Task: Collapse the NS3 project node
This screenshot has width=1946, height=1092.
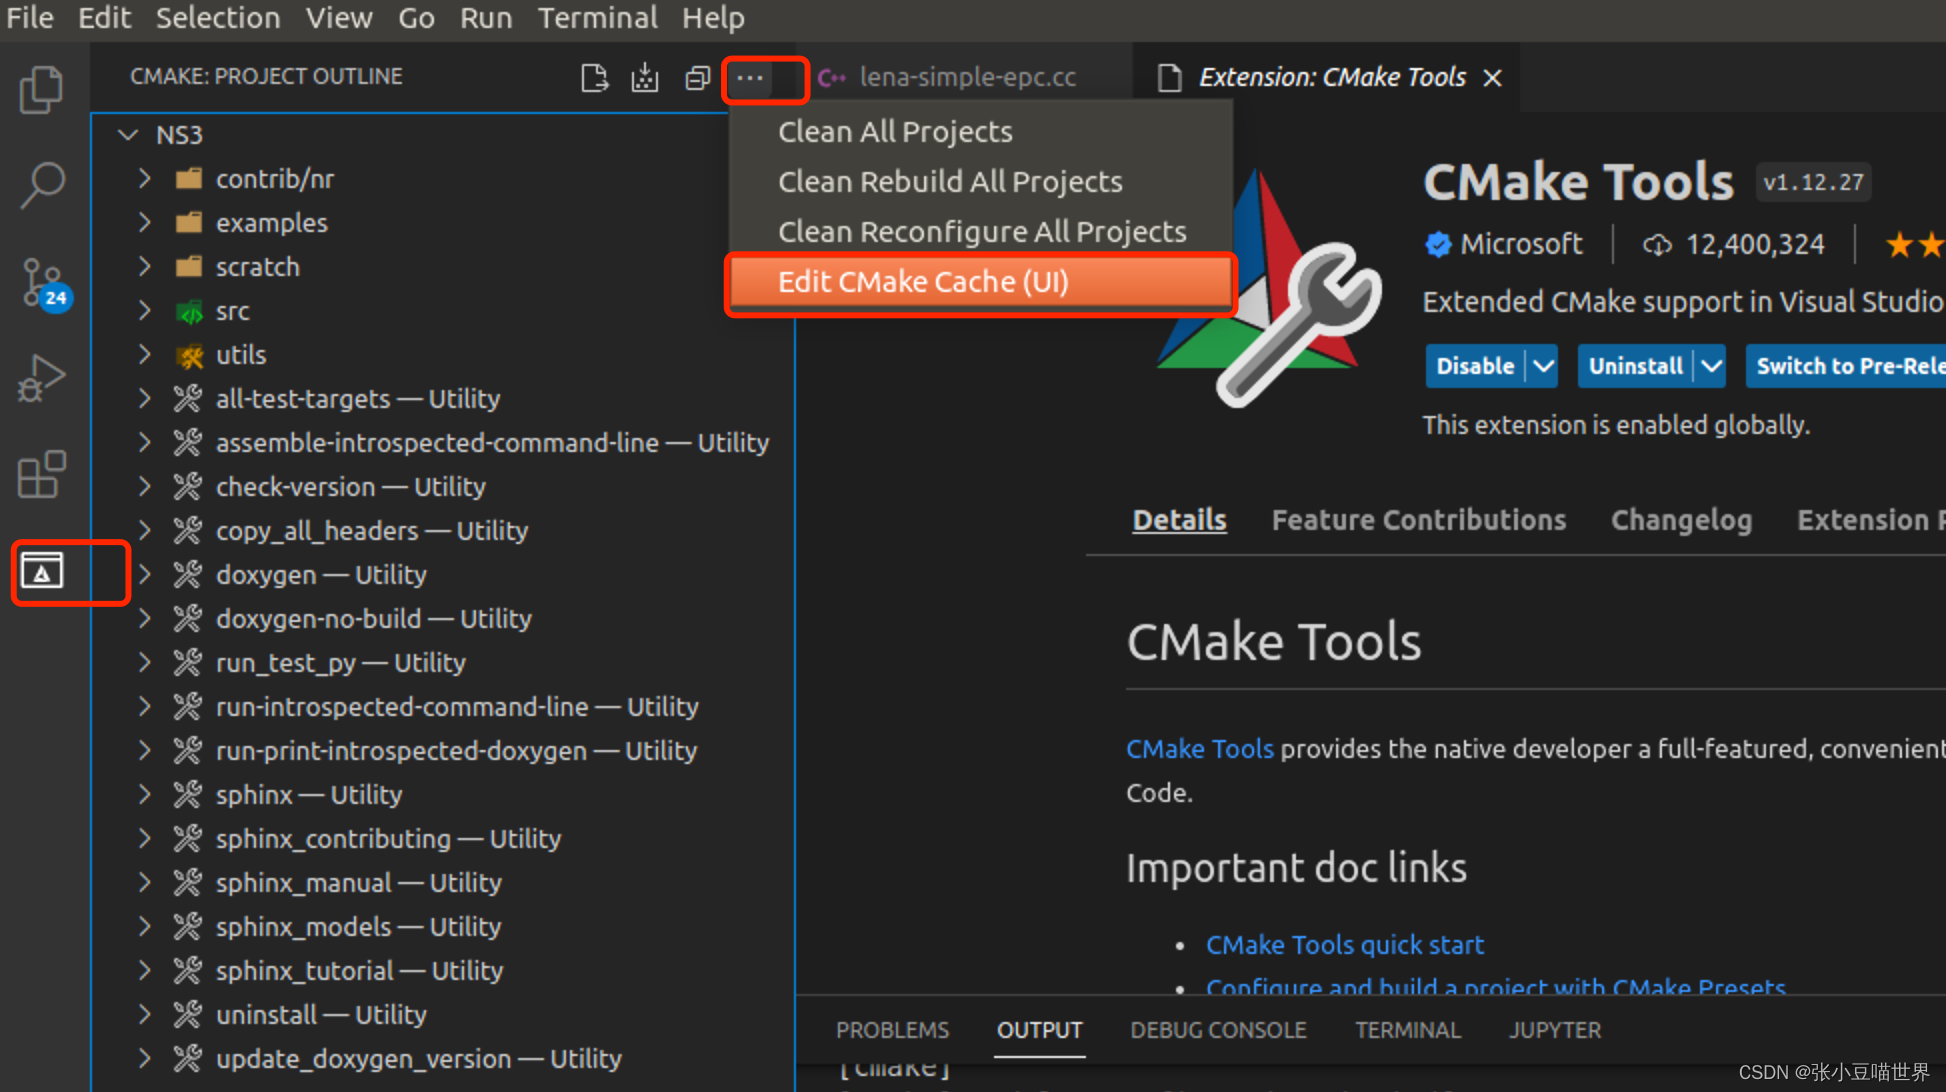Action: click(128, 134)
